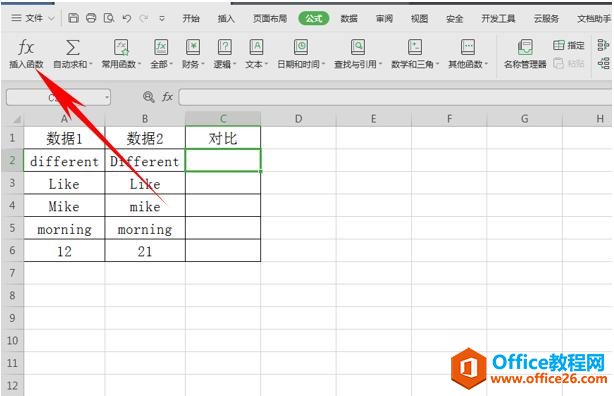Click the Redo arrow icon
Image resolution: width=614 pixels, height=396 pixels.
(x=144, y=18)
